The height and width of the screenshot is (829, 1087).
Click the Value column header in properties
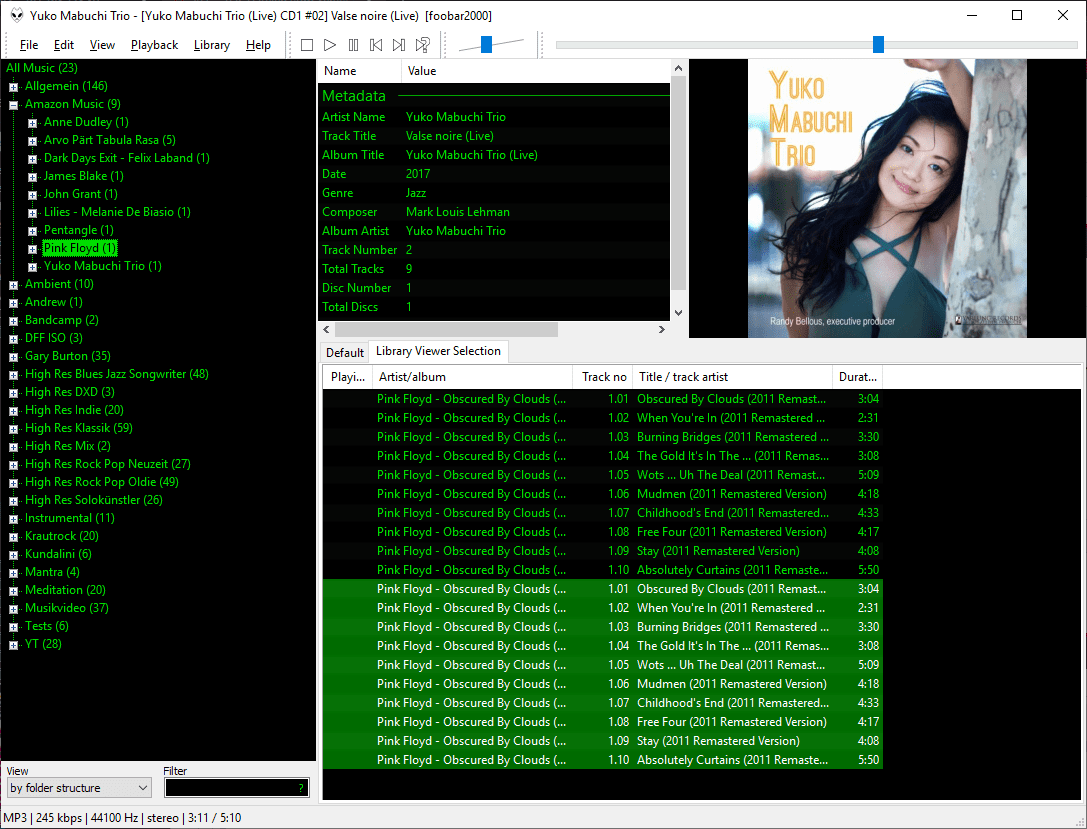point(535,71)
